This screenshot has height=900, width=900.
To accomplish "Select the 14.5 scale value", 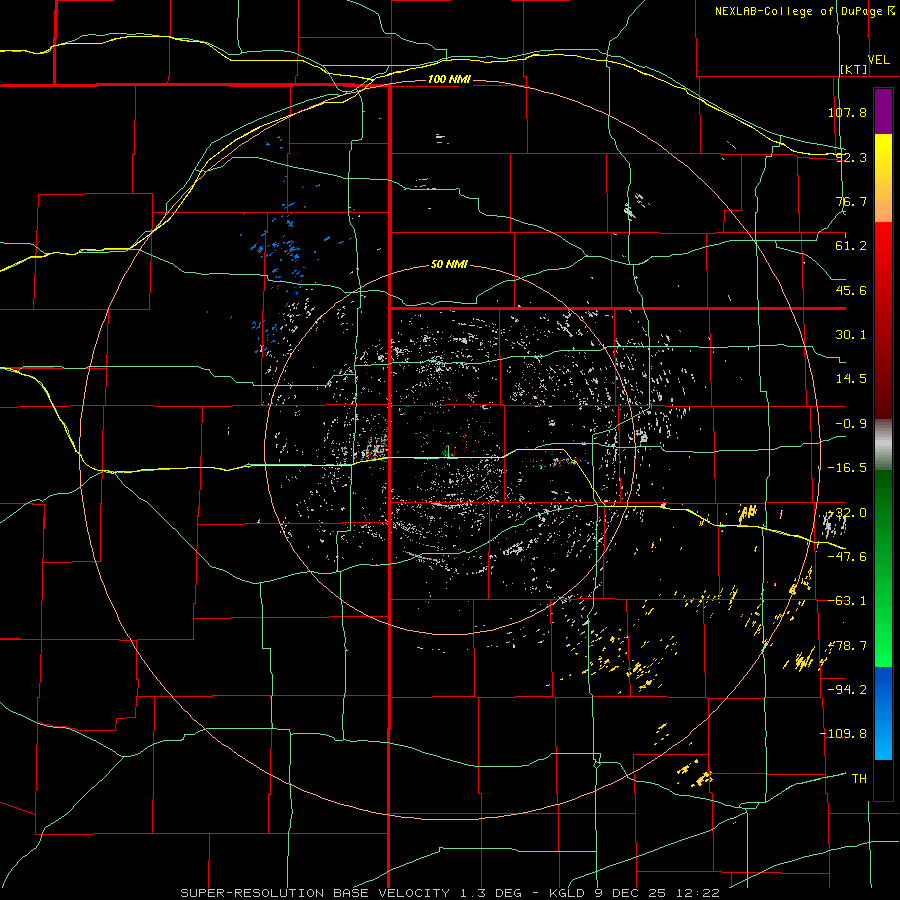I will click(851, 379).
